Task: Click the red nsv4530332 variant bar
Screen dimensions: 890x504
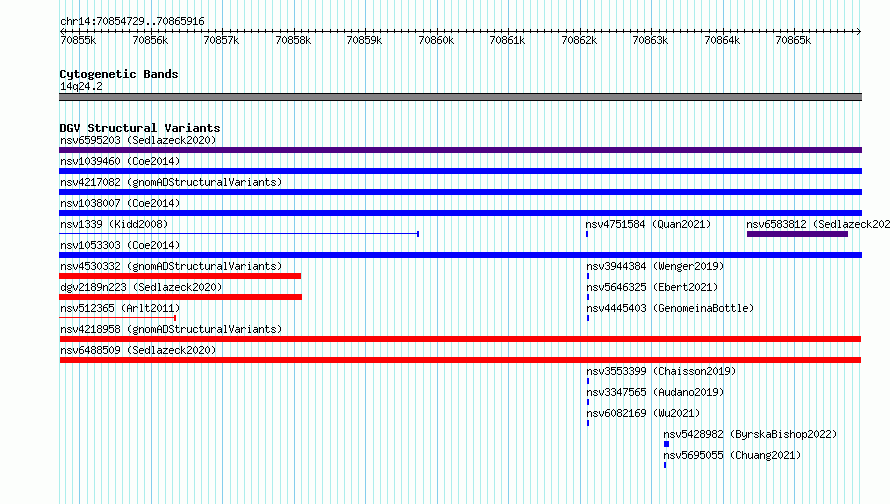Action: coord(180,276)
